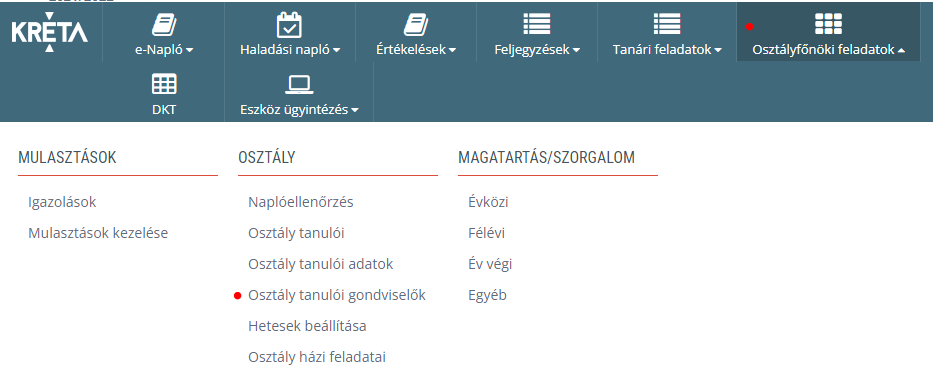Choose Év végi evaluation link
This screenshot has width=933, height=391.
tap(490, 264)
